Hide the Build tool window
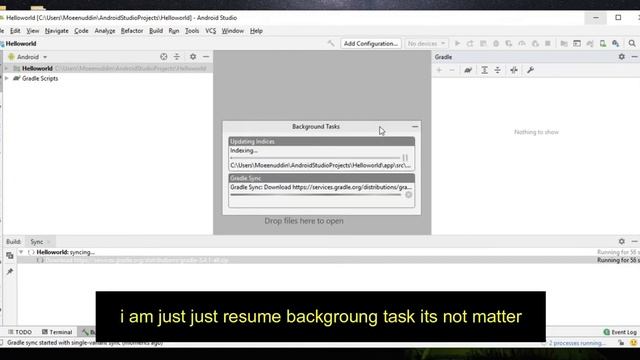This screenshot has height=360, width=640. (634, 241)
